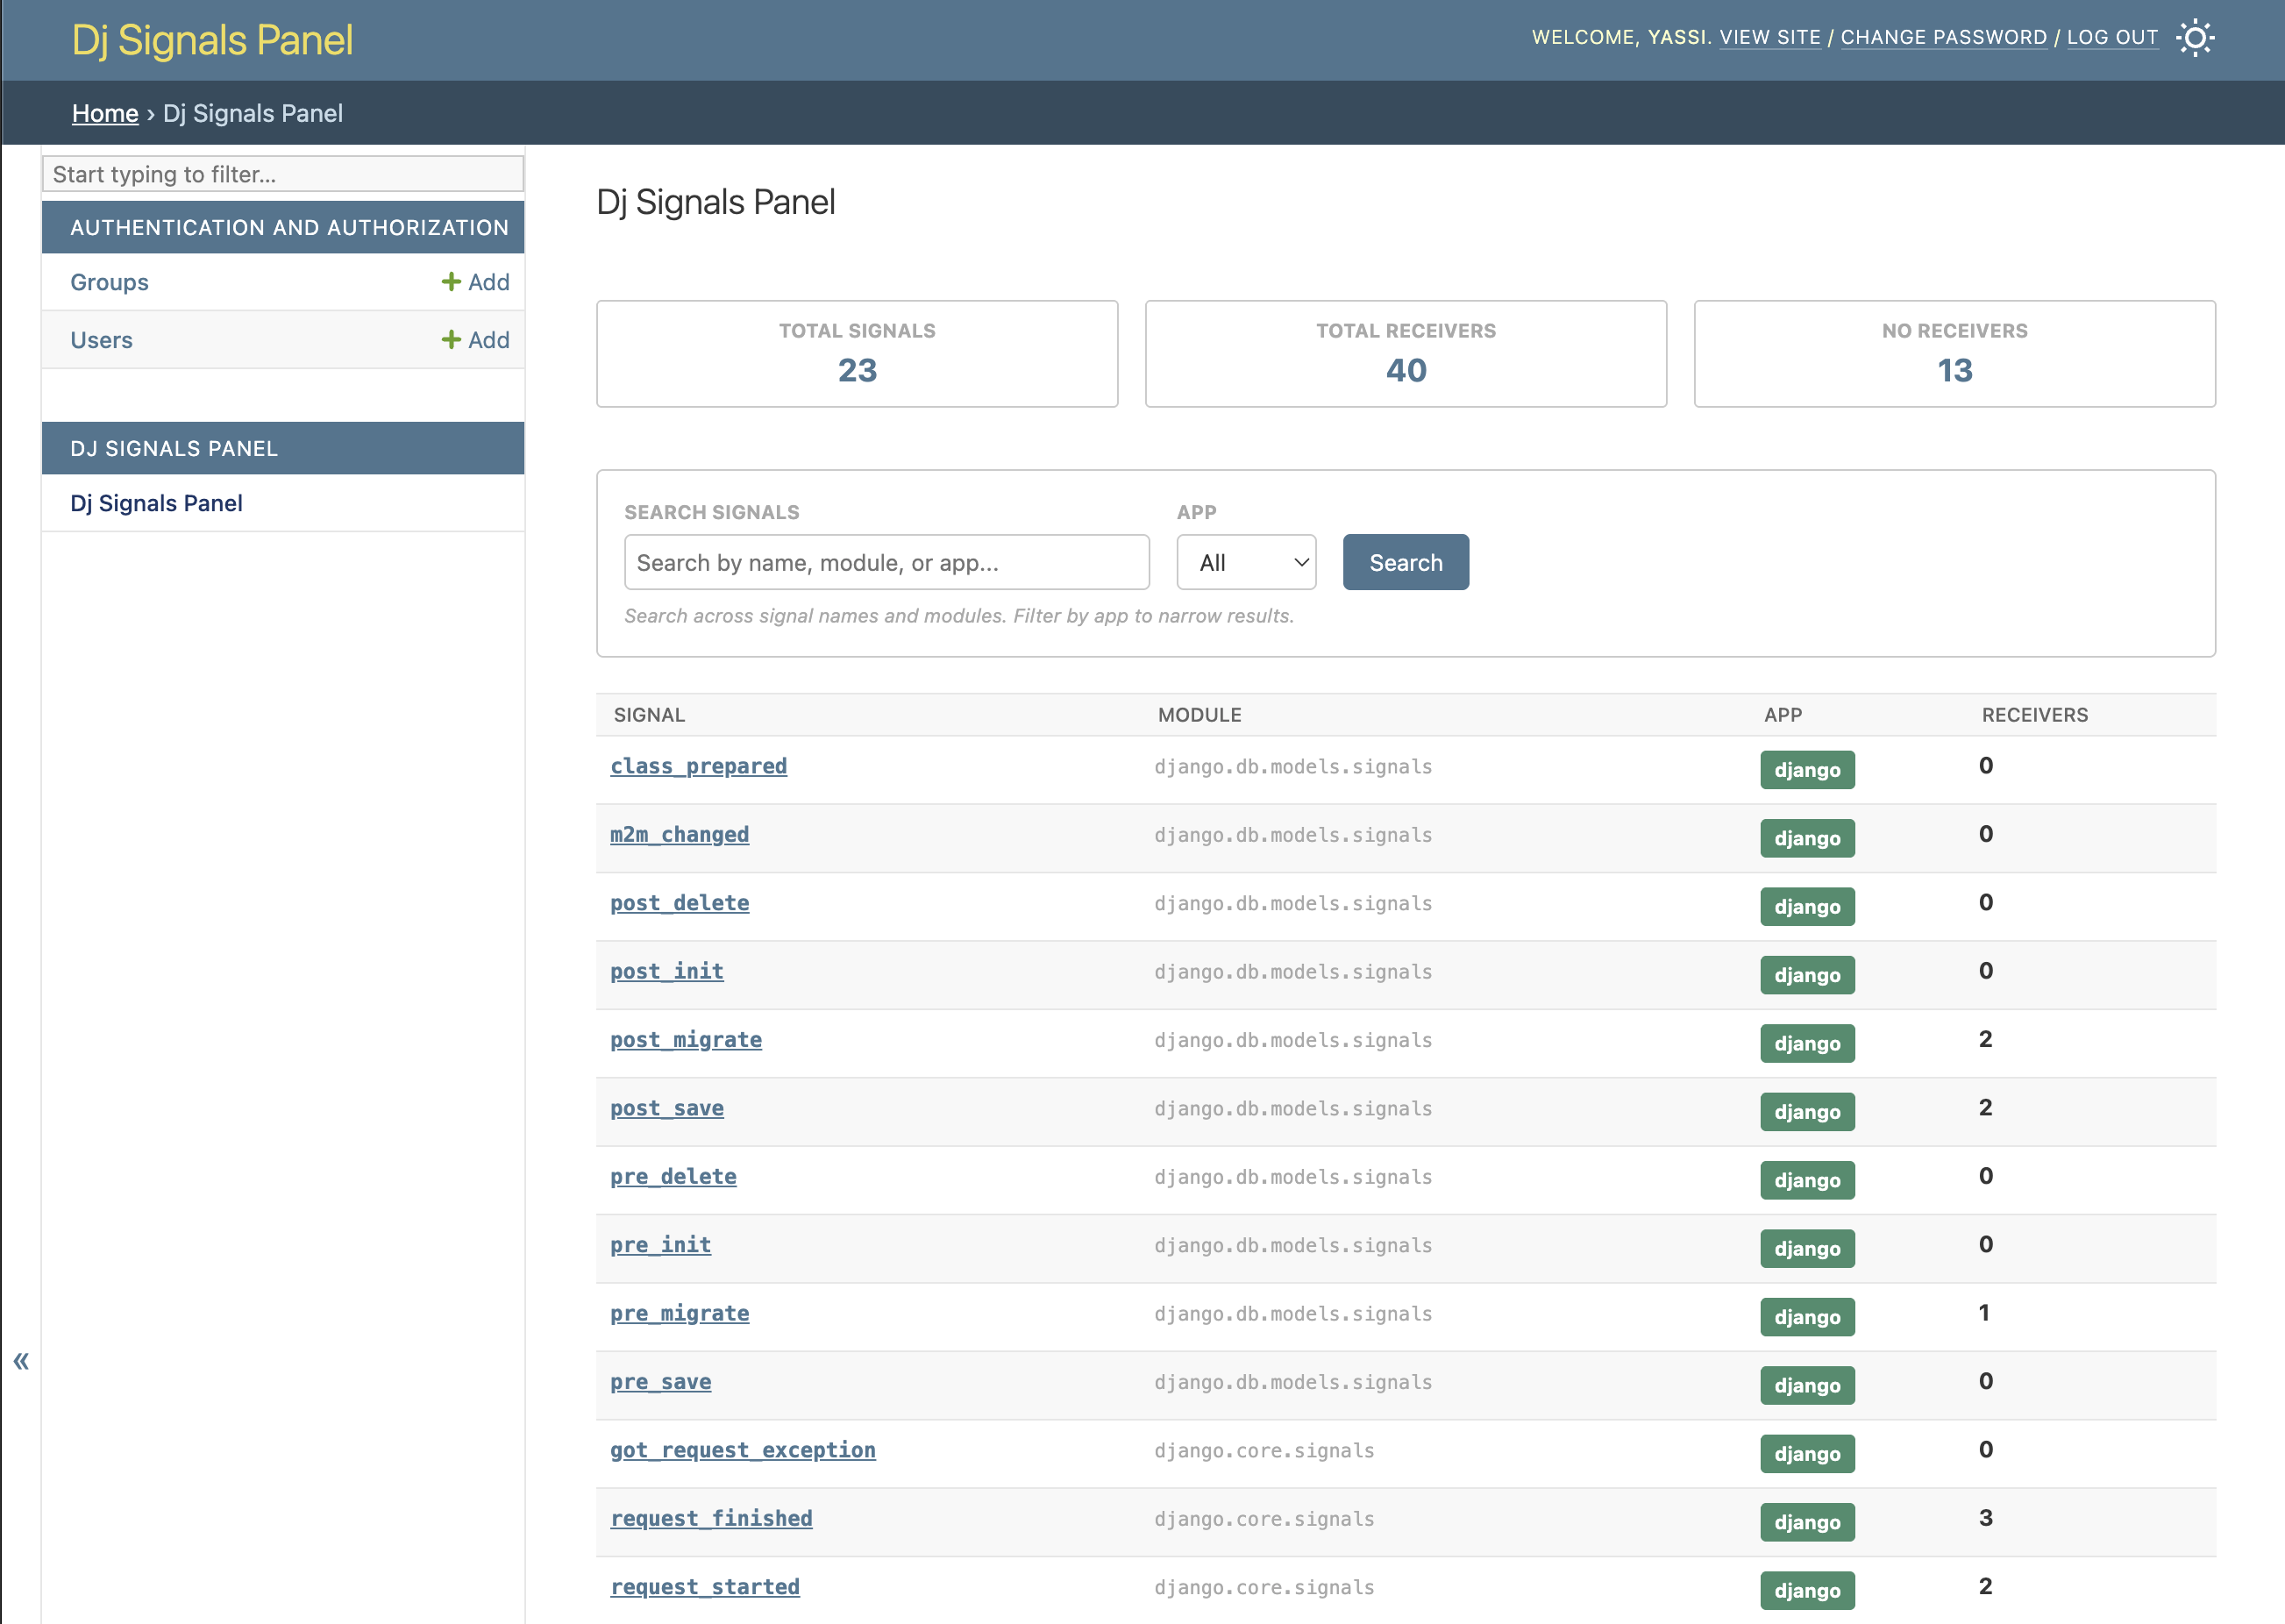Image resolution: width=2285 pixels, height=1624 pixels.
Task: Click the plus Add icon next to Users
Action: (x=475, y=340)
